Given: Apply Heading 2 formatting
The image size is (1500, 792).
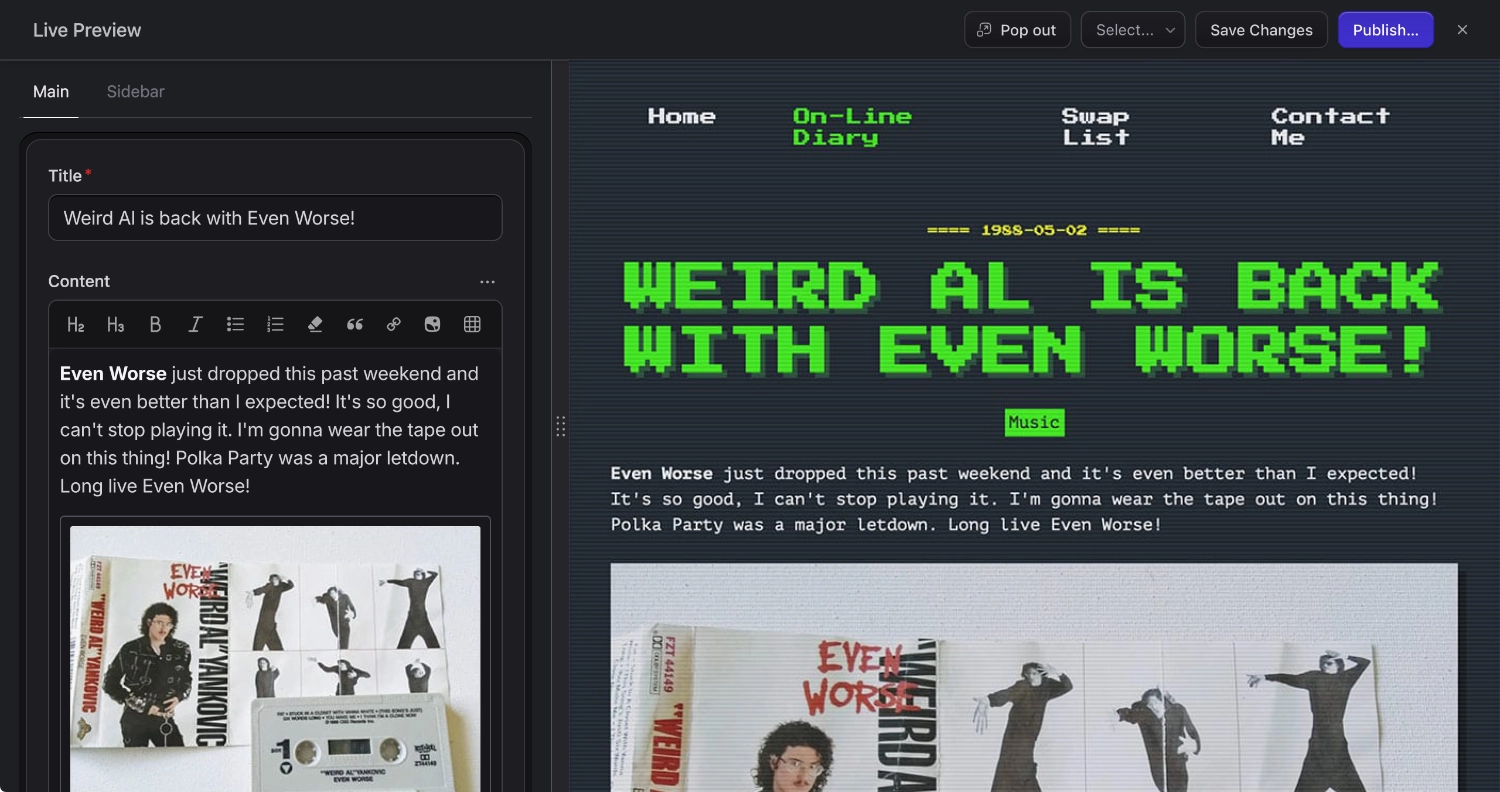Looking at the screenshot, I should (x=76, y=324).
